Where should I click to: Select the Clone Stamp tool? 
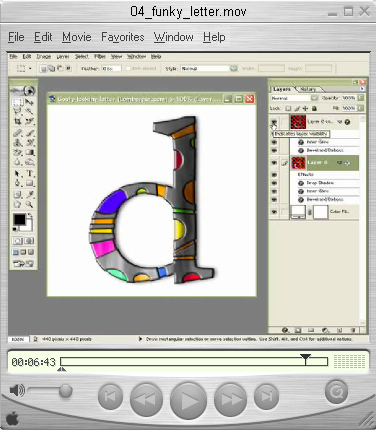(x=18, y=143)
